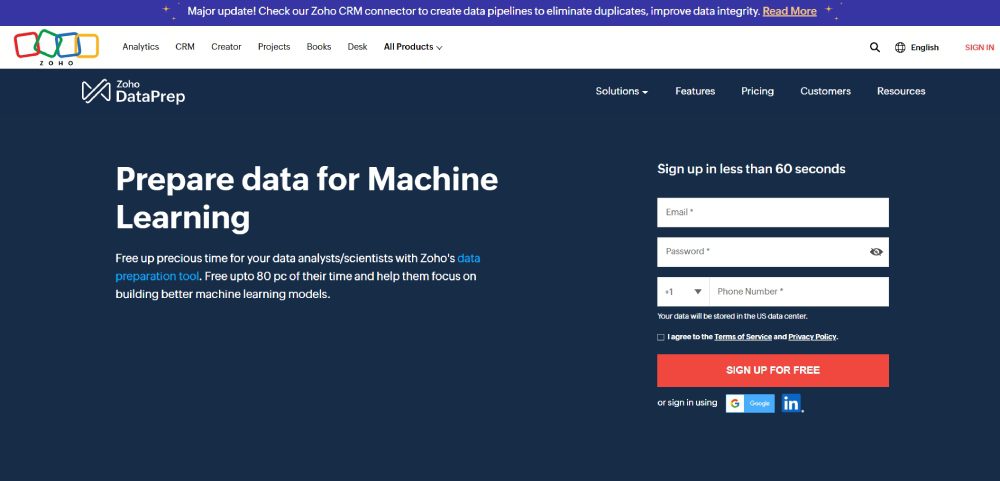Open the Privacy Policy link

[812, 337]
